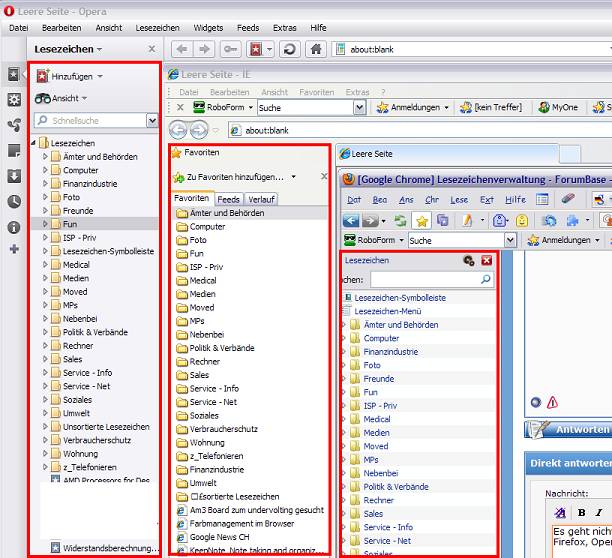The image size is (612, 558).
Task: Click the Opera Schnellsuche search field
Action: coord(91,121)
